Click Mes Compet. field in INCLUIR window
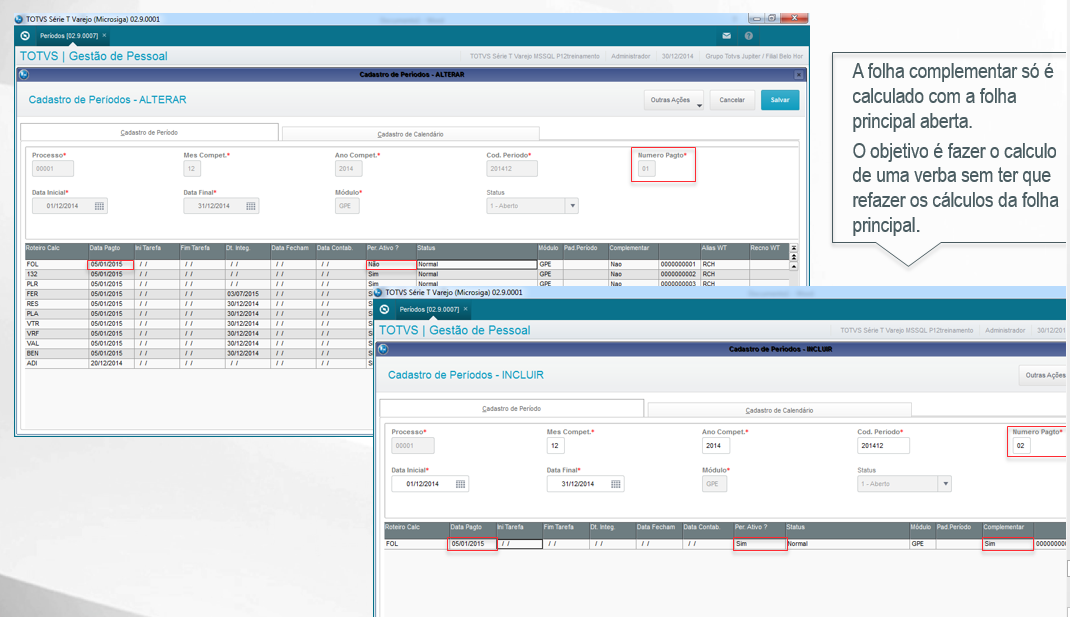 [555, 446]
